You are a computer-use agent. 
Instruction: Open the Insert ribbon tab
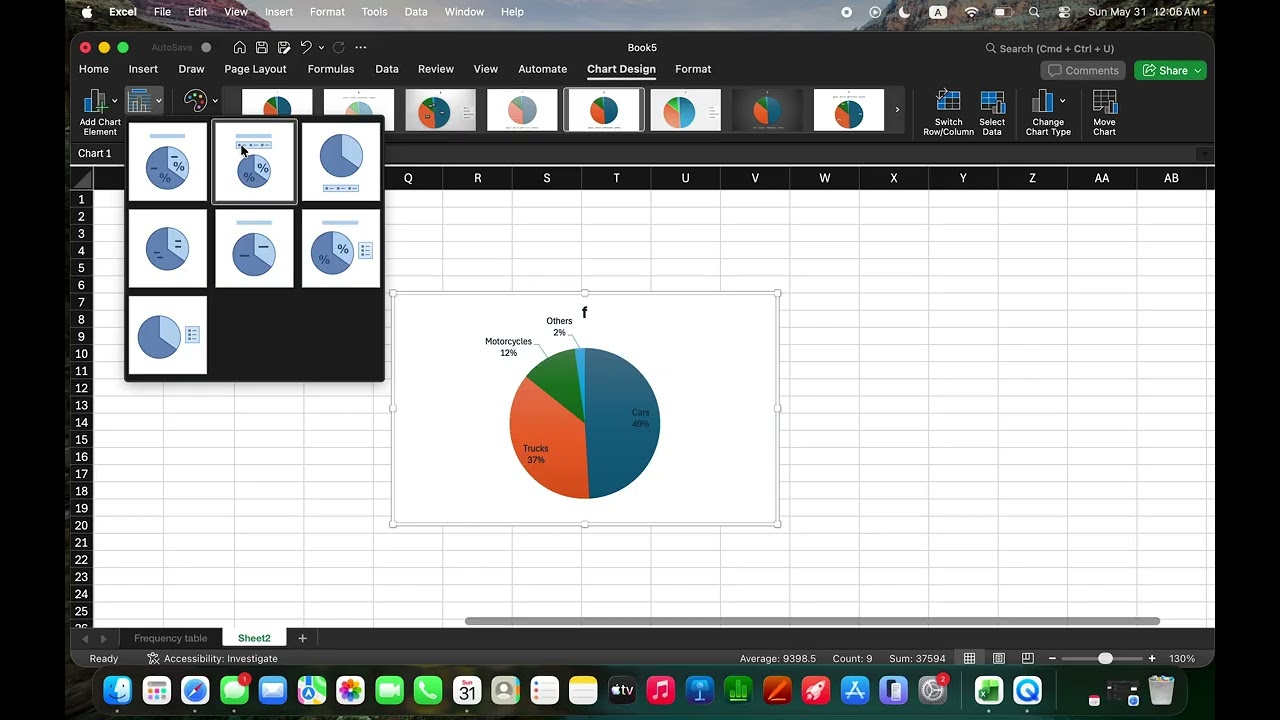[x=143, y=69]
